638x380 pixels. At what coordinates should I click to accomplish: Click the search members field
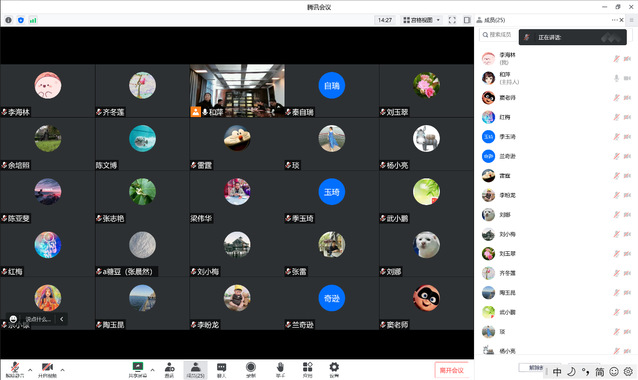(x=499, y=35)
